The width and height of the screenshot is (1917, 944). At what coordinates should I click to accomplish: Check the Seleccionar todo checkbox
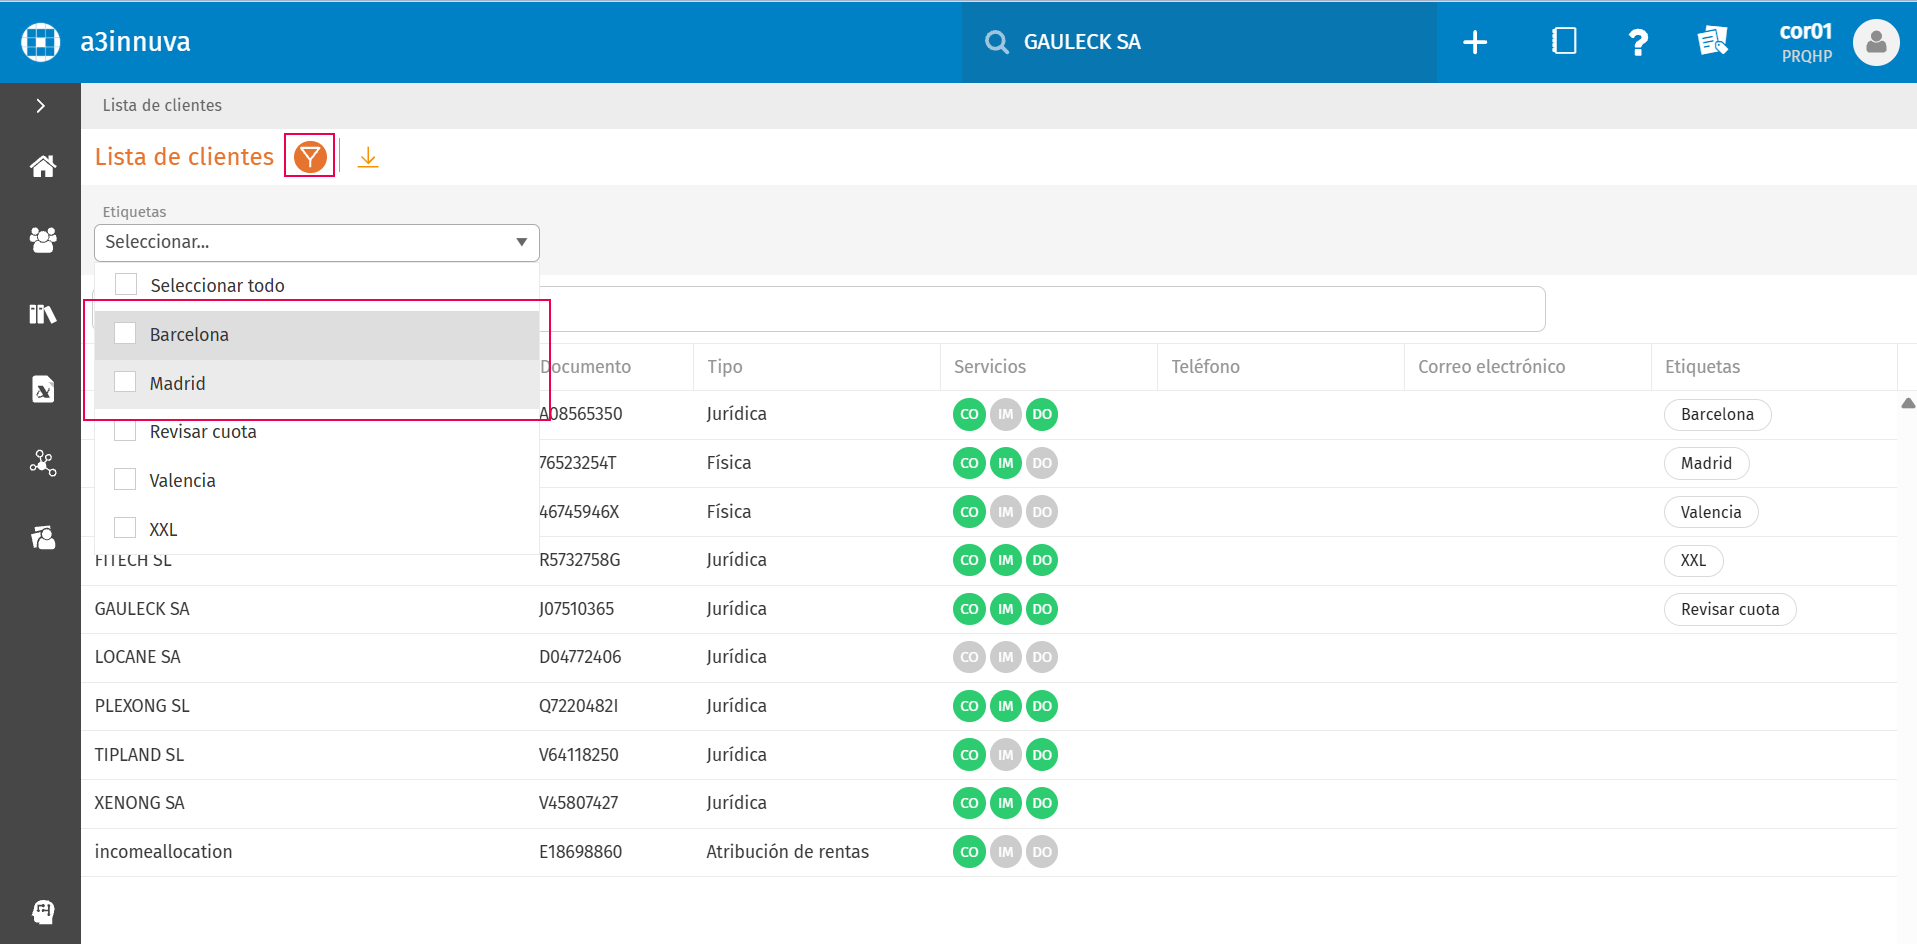click(126, 285)
